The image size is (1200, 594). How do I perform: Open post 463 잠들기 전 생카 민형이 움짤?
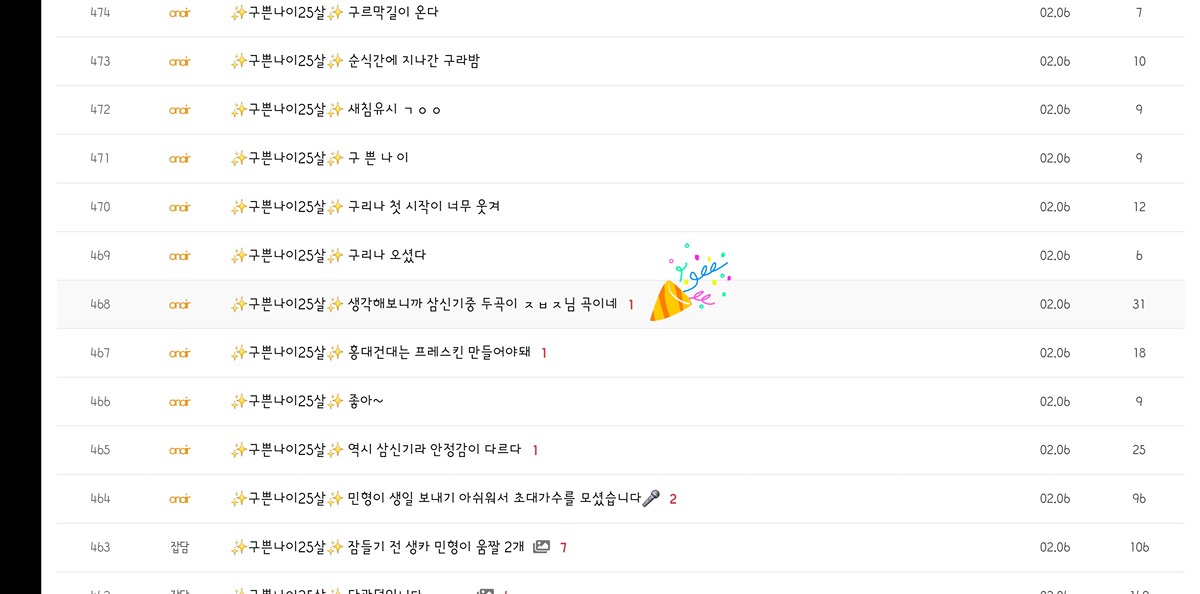click(378, 547)
